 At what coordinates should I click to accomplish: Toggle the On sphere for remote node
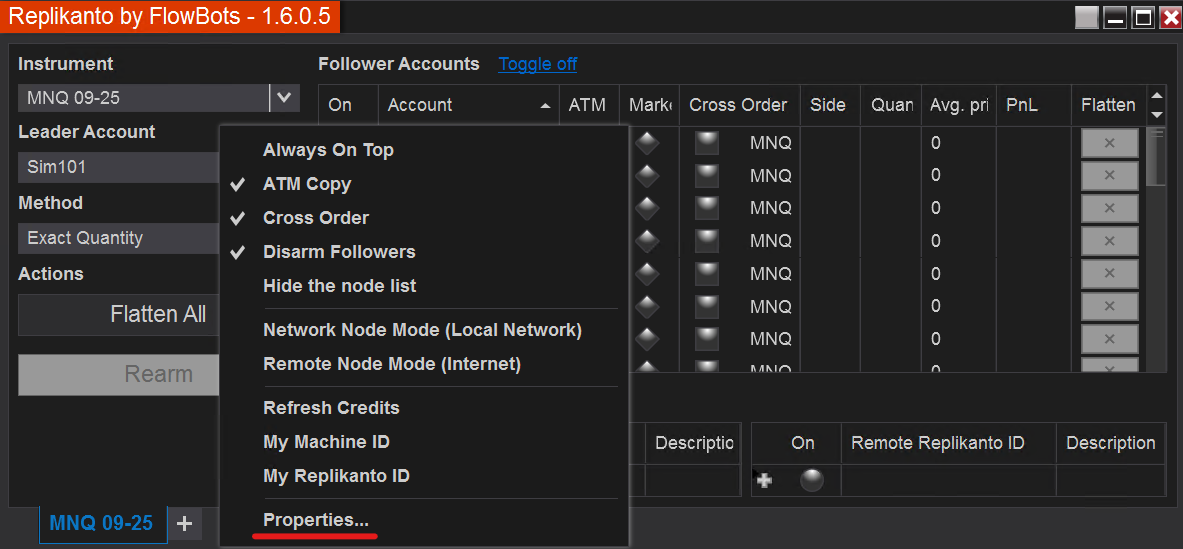point(811,481)
